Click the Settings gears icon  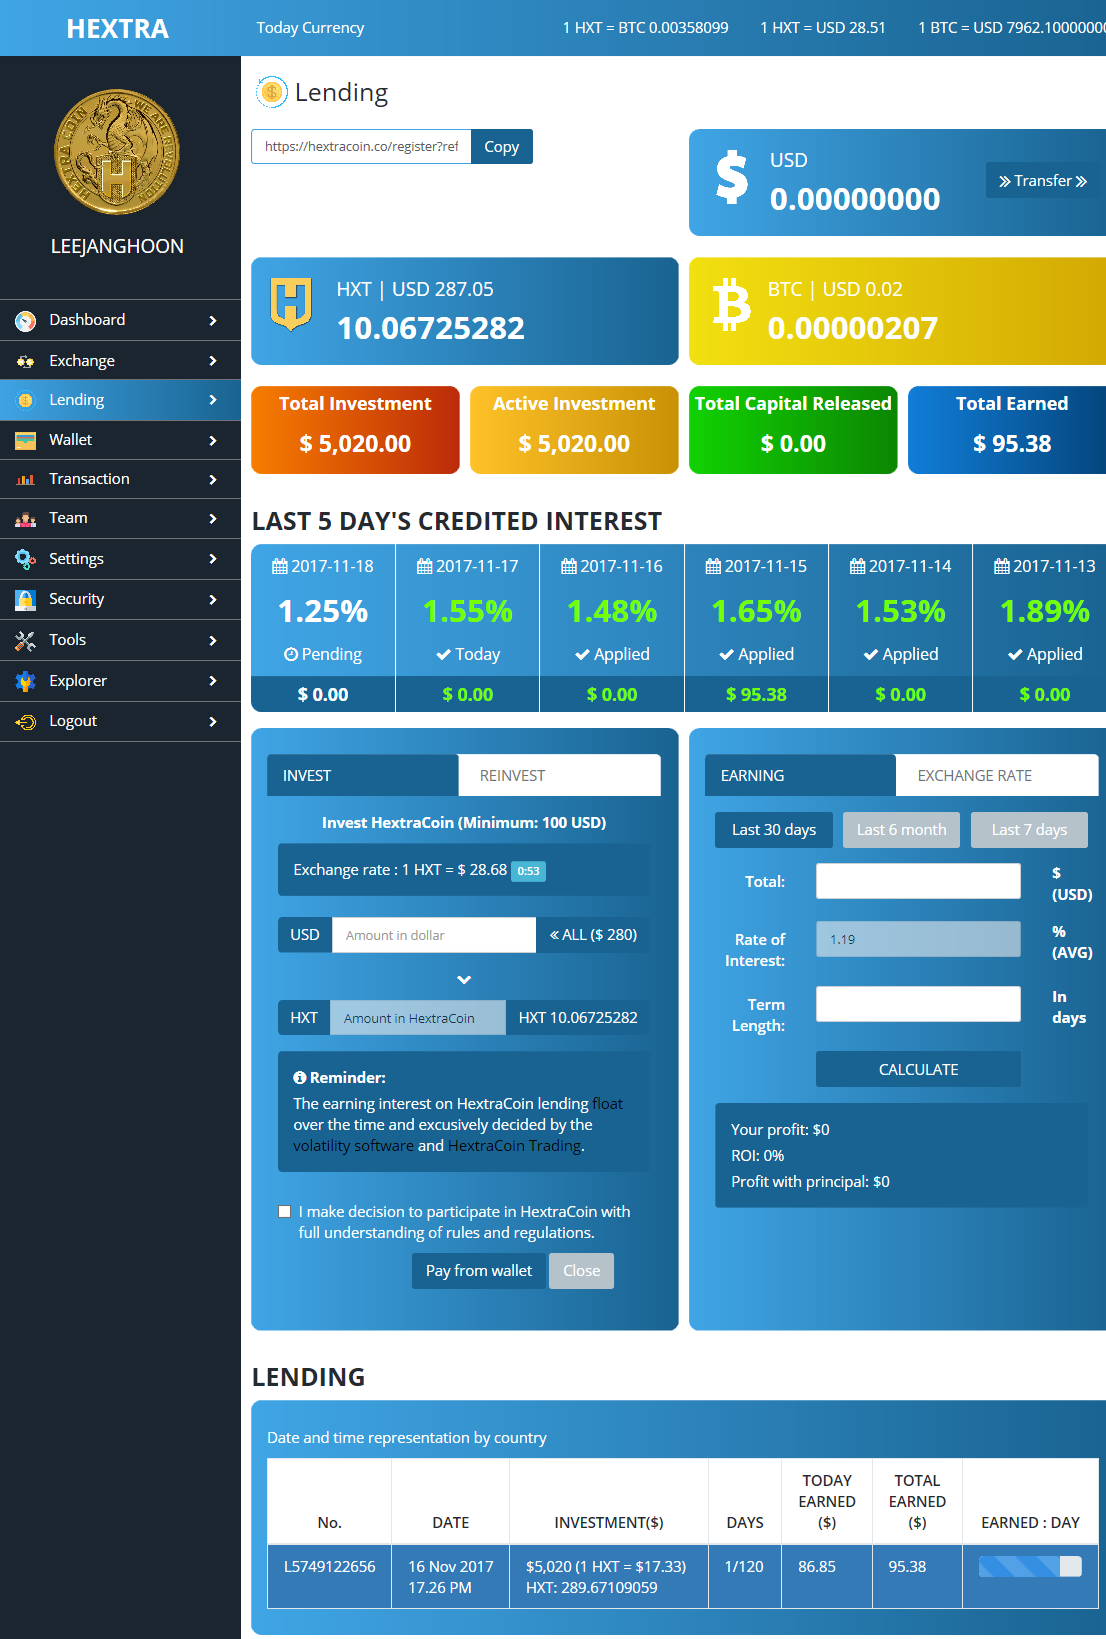25,559
